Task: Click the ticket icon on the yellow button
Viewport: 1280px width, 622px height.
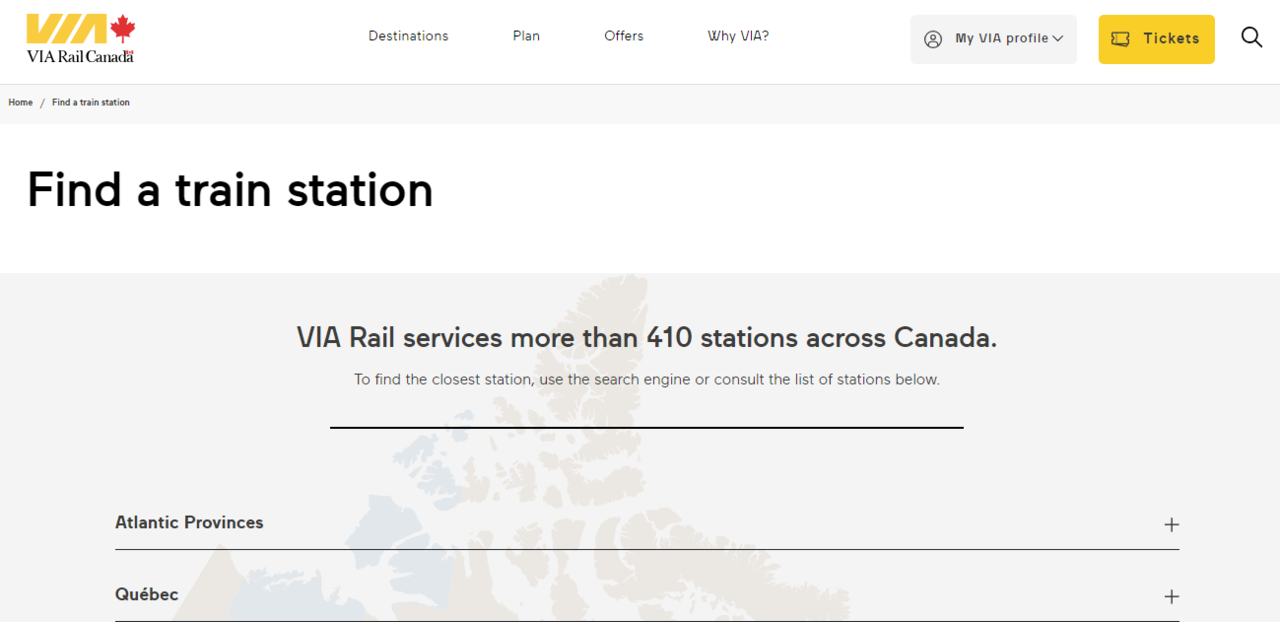Action: 1120,39
